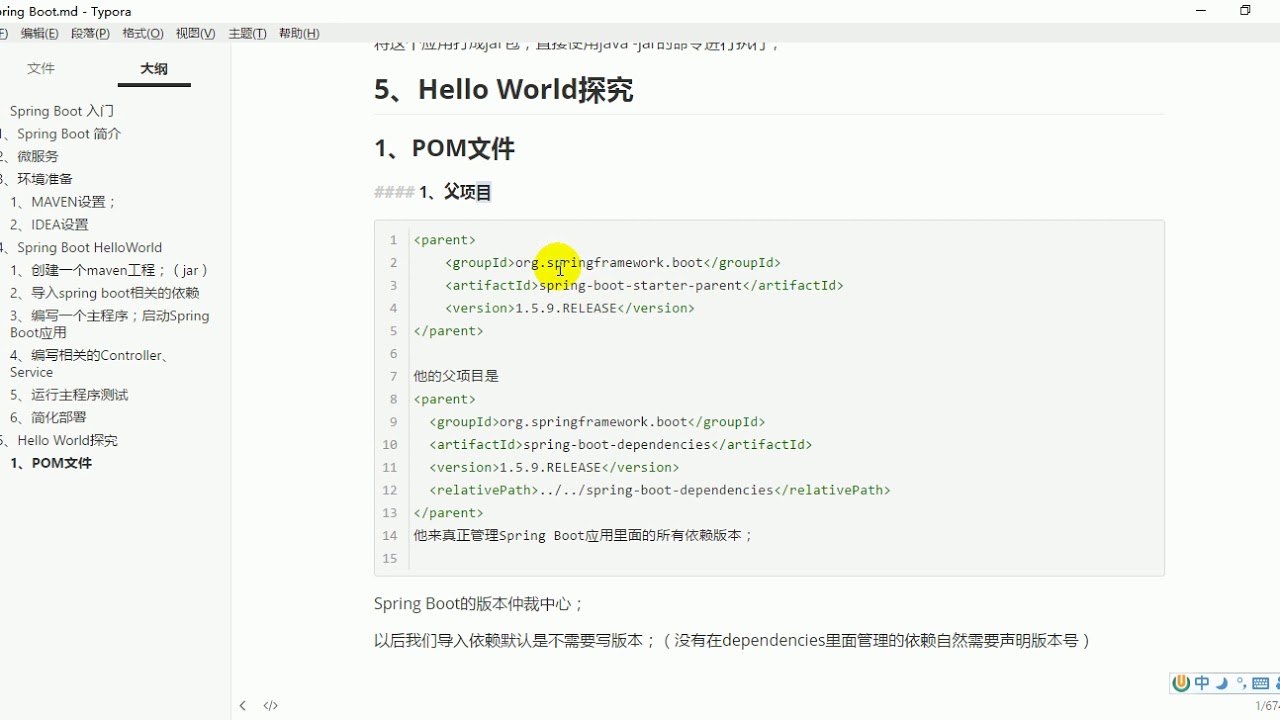Screen dimensions: 1280x720
Task: Switch to the 文件 sidebar tab
Action: tap(41, 69)
